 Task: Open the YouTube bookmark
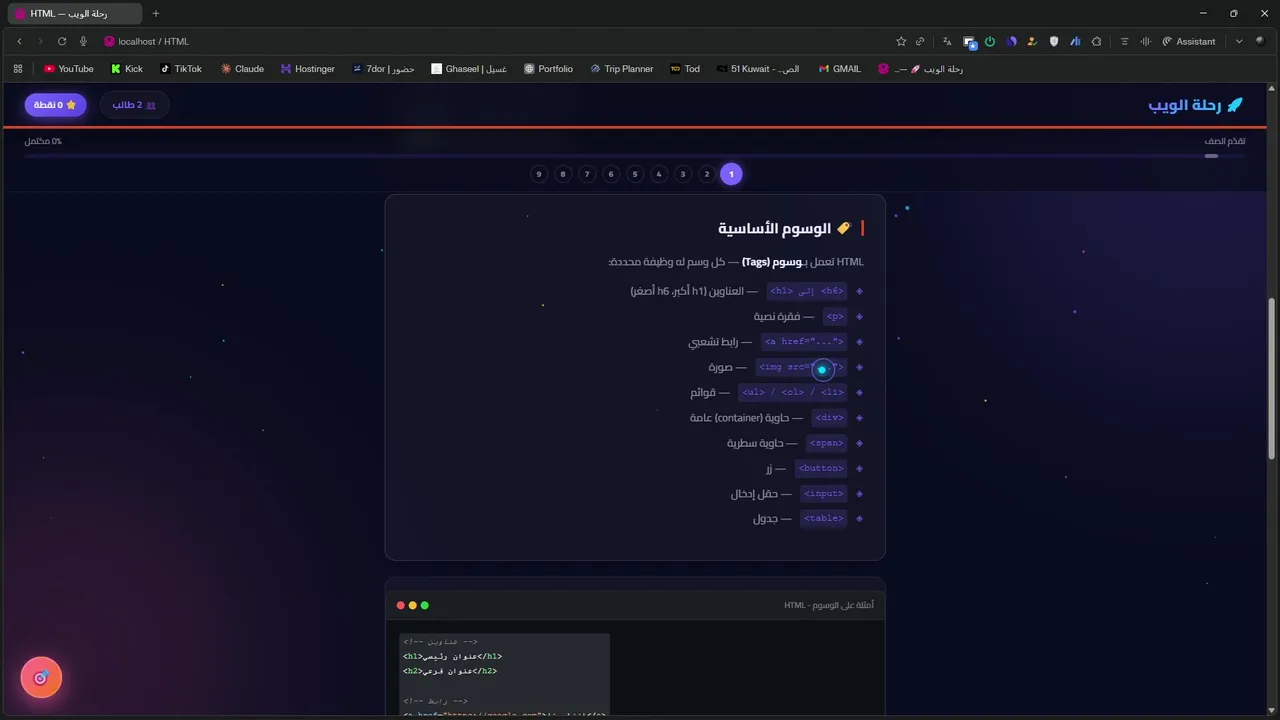point(69,69)
